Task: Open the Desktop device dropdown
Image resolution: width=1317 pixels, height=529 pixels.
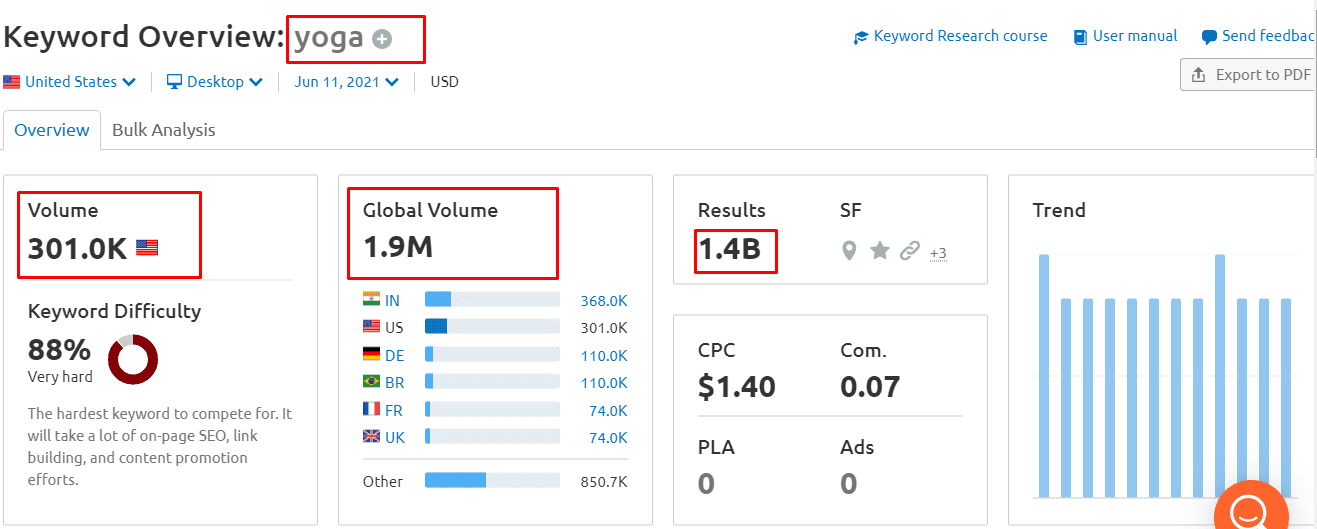Action: (x=215, y=82)
